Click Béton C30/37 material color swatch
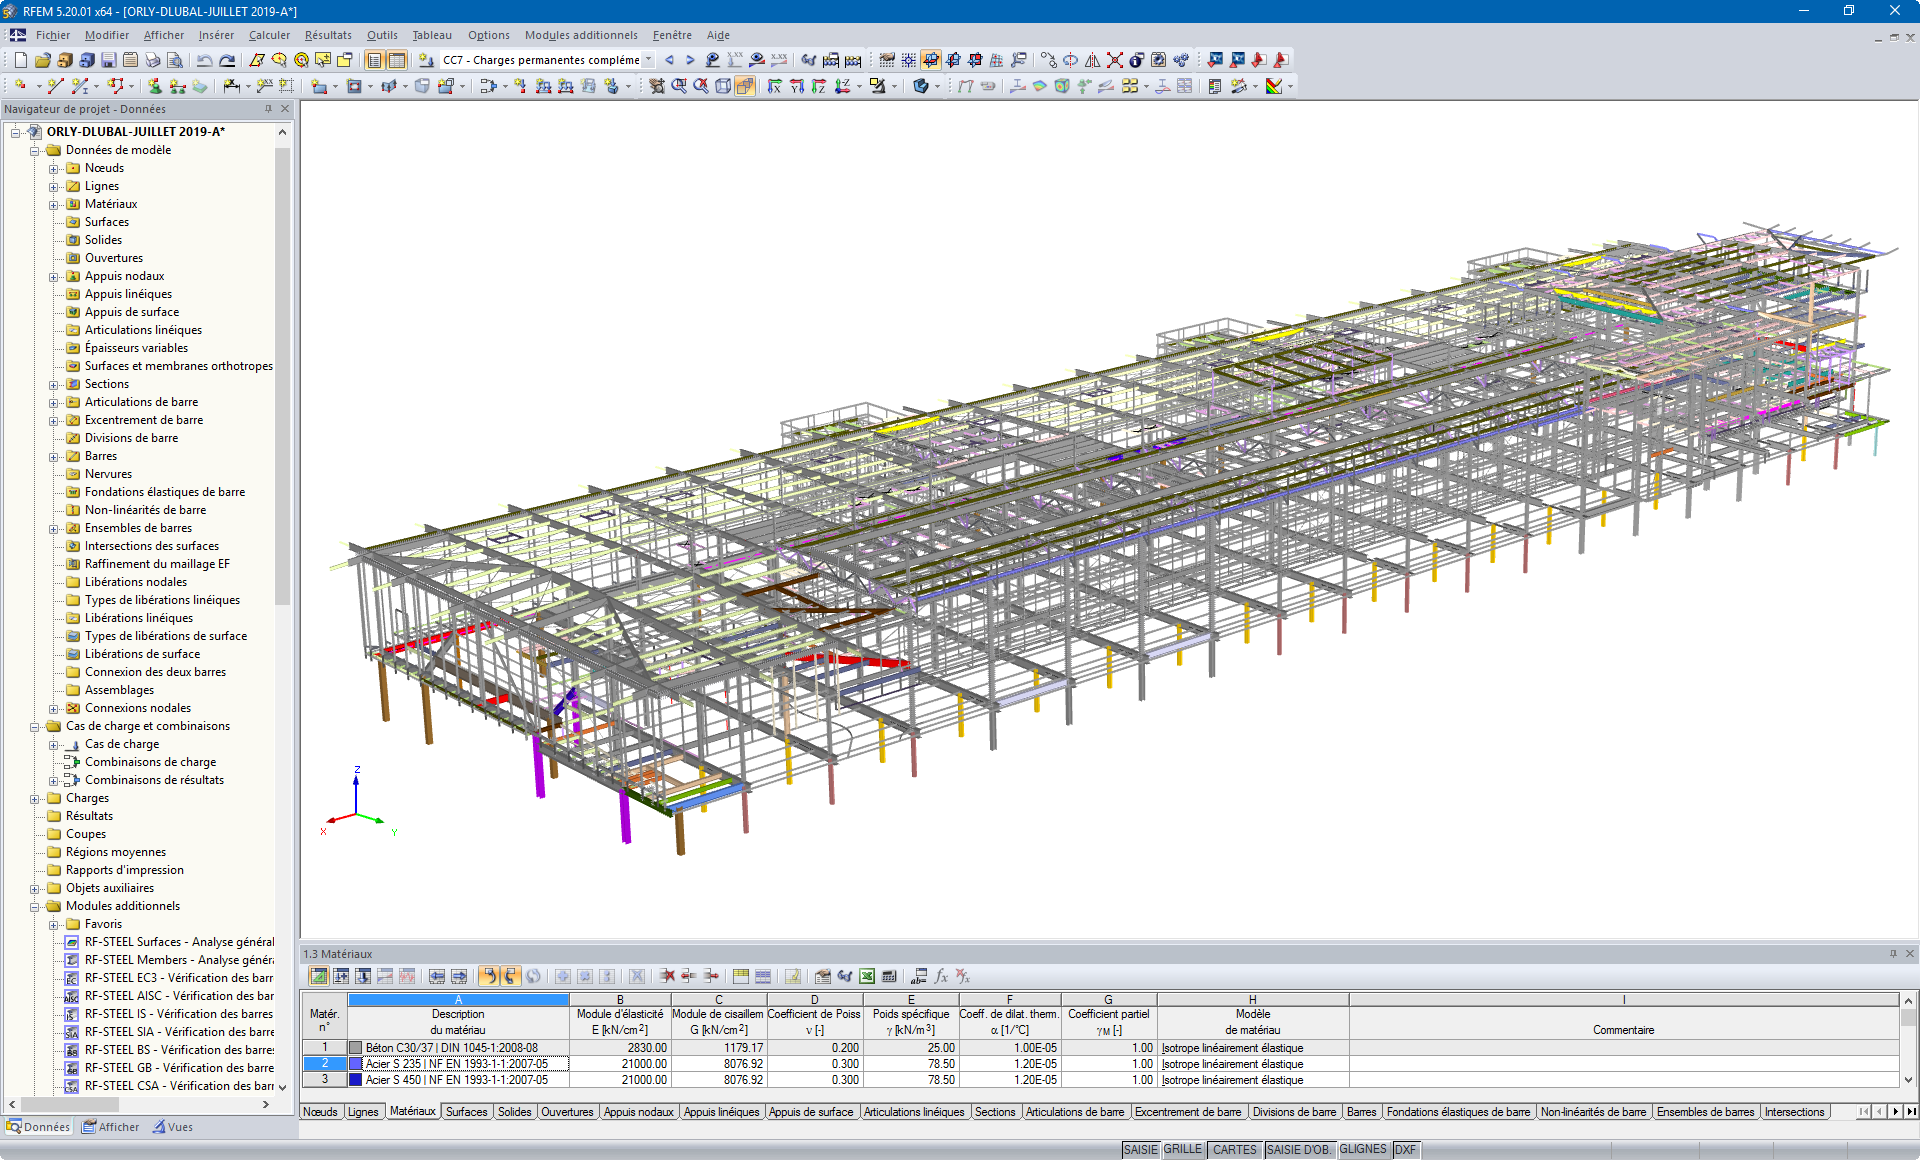 pyautogui.click(x=355, y=1048)
